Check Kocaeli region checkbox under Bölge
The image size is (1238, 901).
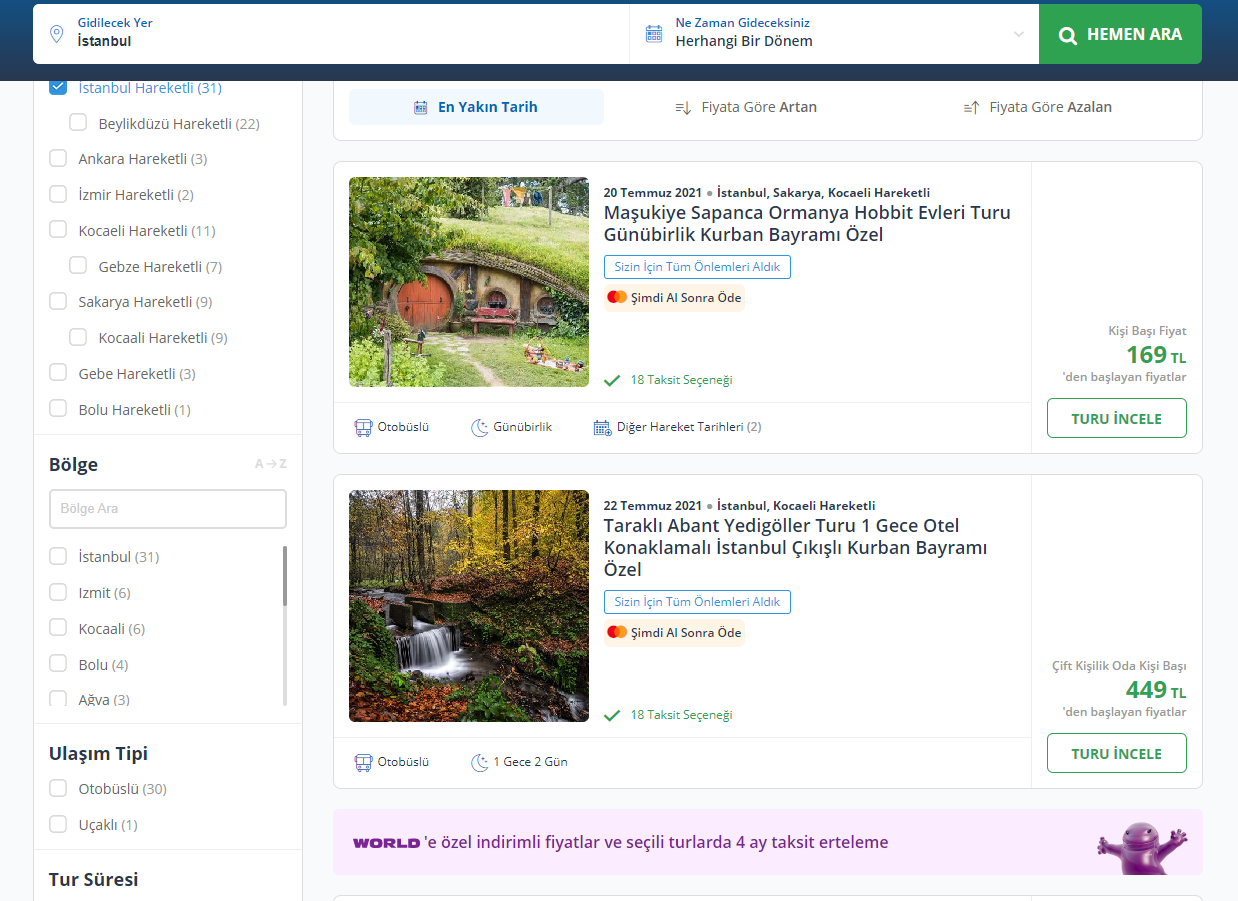[58, 628]
